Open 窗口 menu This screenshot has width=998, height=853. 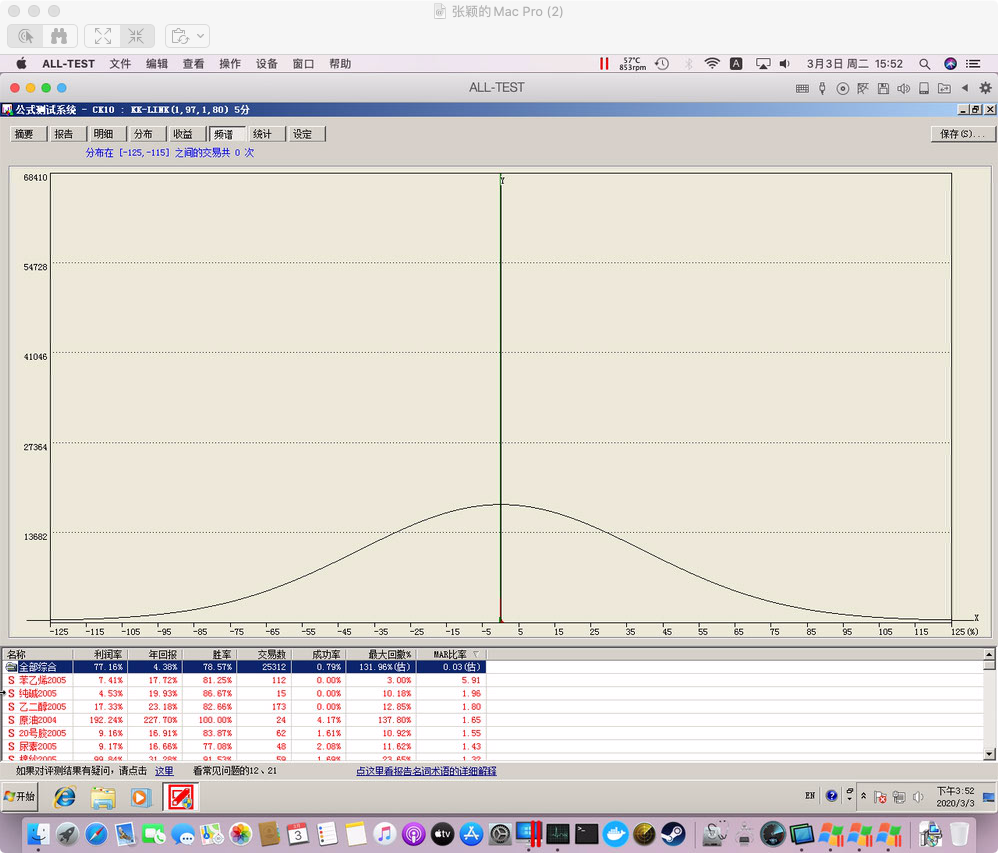point(303,64)
